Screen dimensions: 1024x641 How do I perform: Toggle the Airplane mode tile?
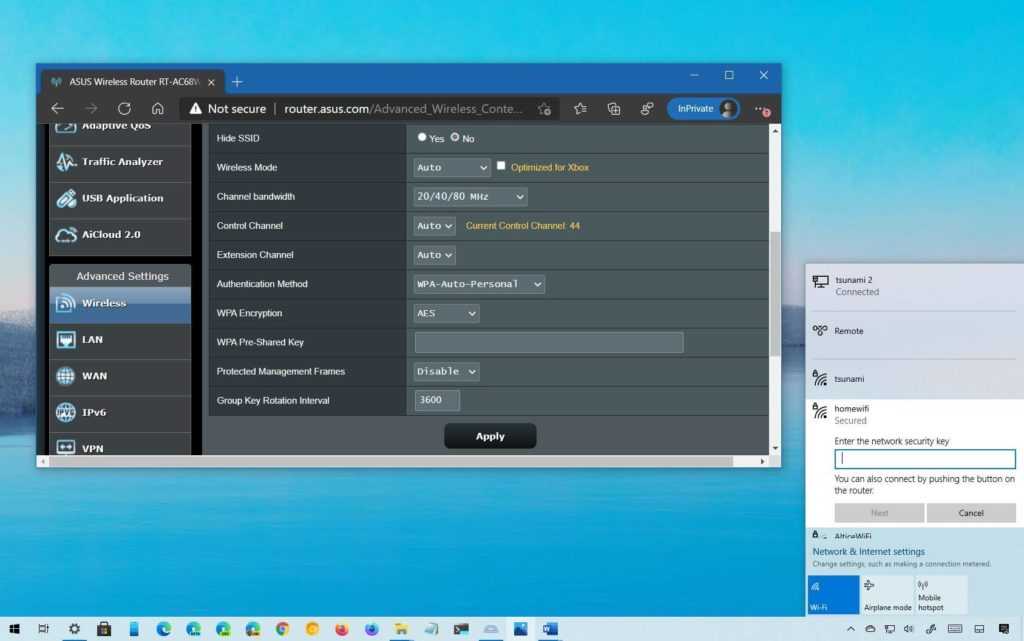(887, 594)
